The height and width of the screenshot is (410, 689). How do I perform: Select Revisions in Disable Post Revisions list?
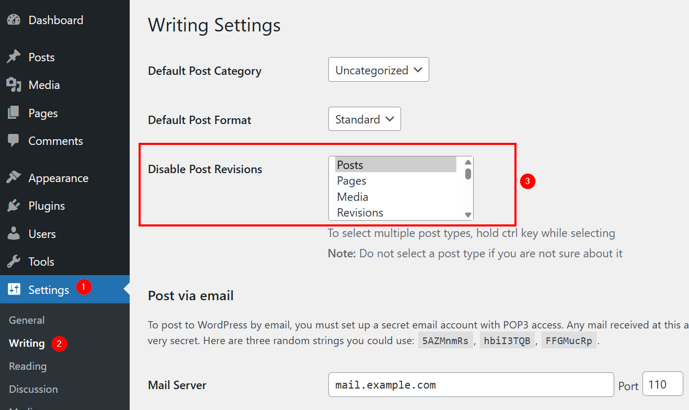pyautogui.click(x=396, y=212)
